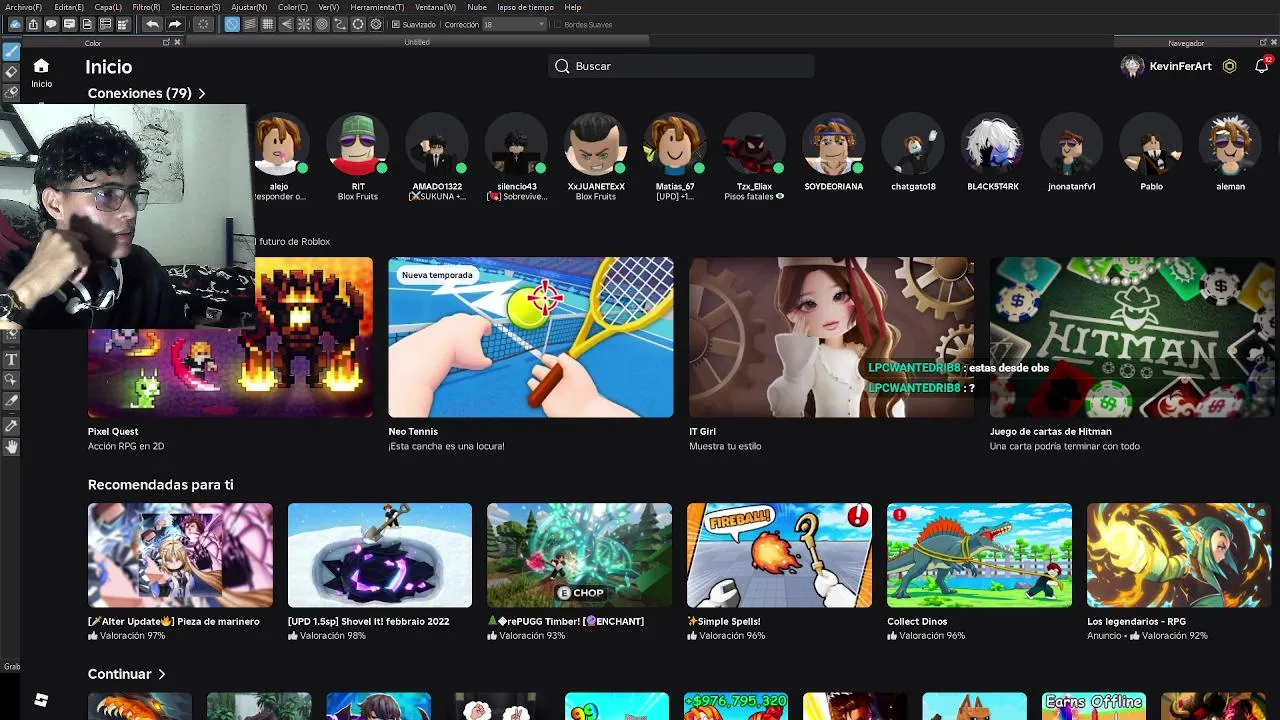This screenshot has height=720, width=1280.
Task: Expand the Continuar section chevron
Action: point(161,674)
